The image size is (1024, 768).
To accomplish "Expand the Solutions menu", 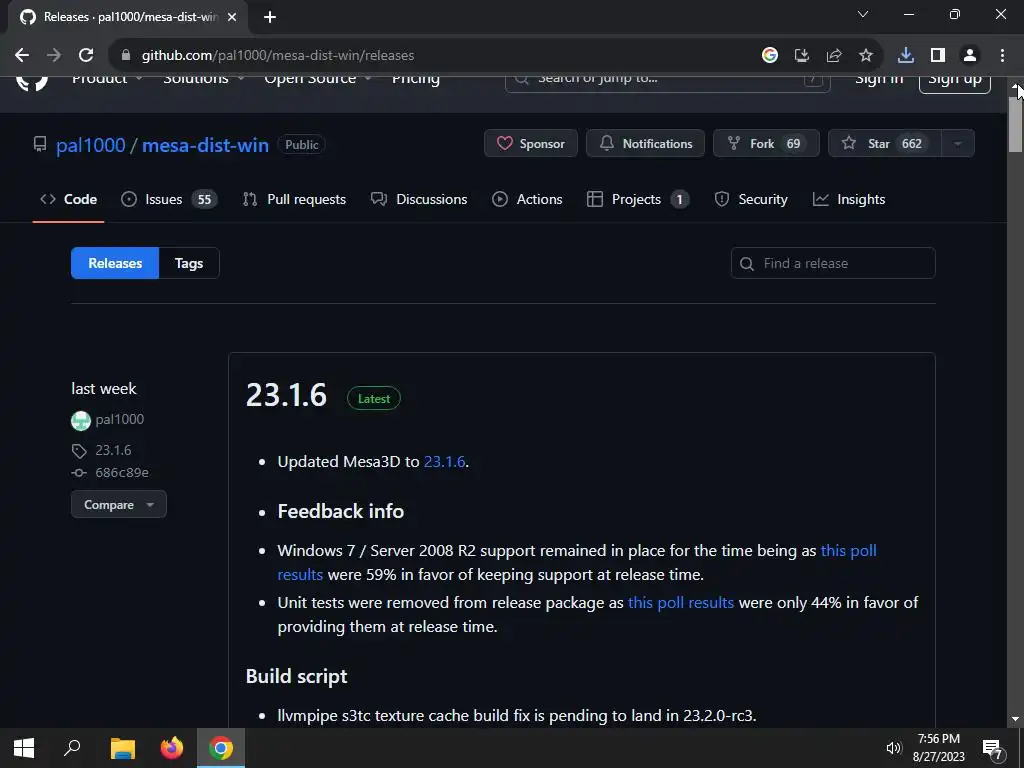I will [x=204, y=79].
